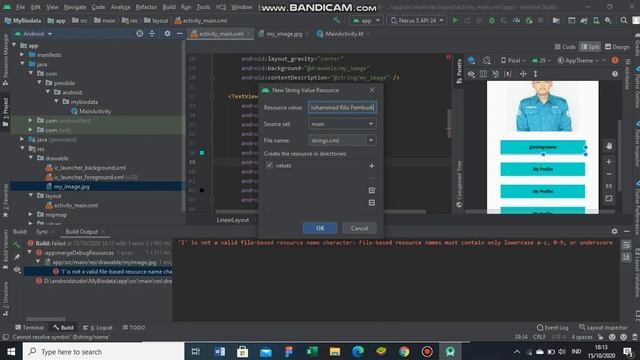Open the app run configuration dropdown

point(366,20)
